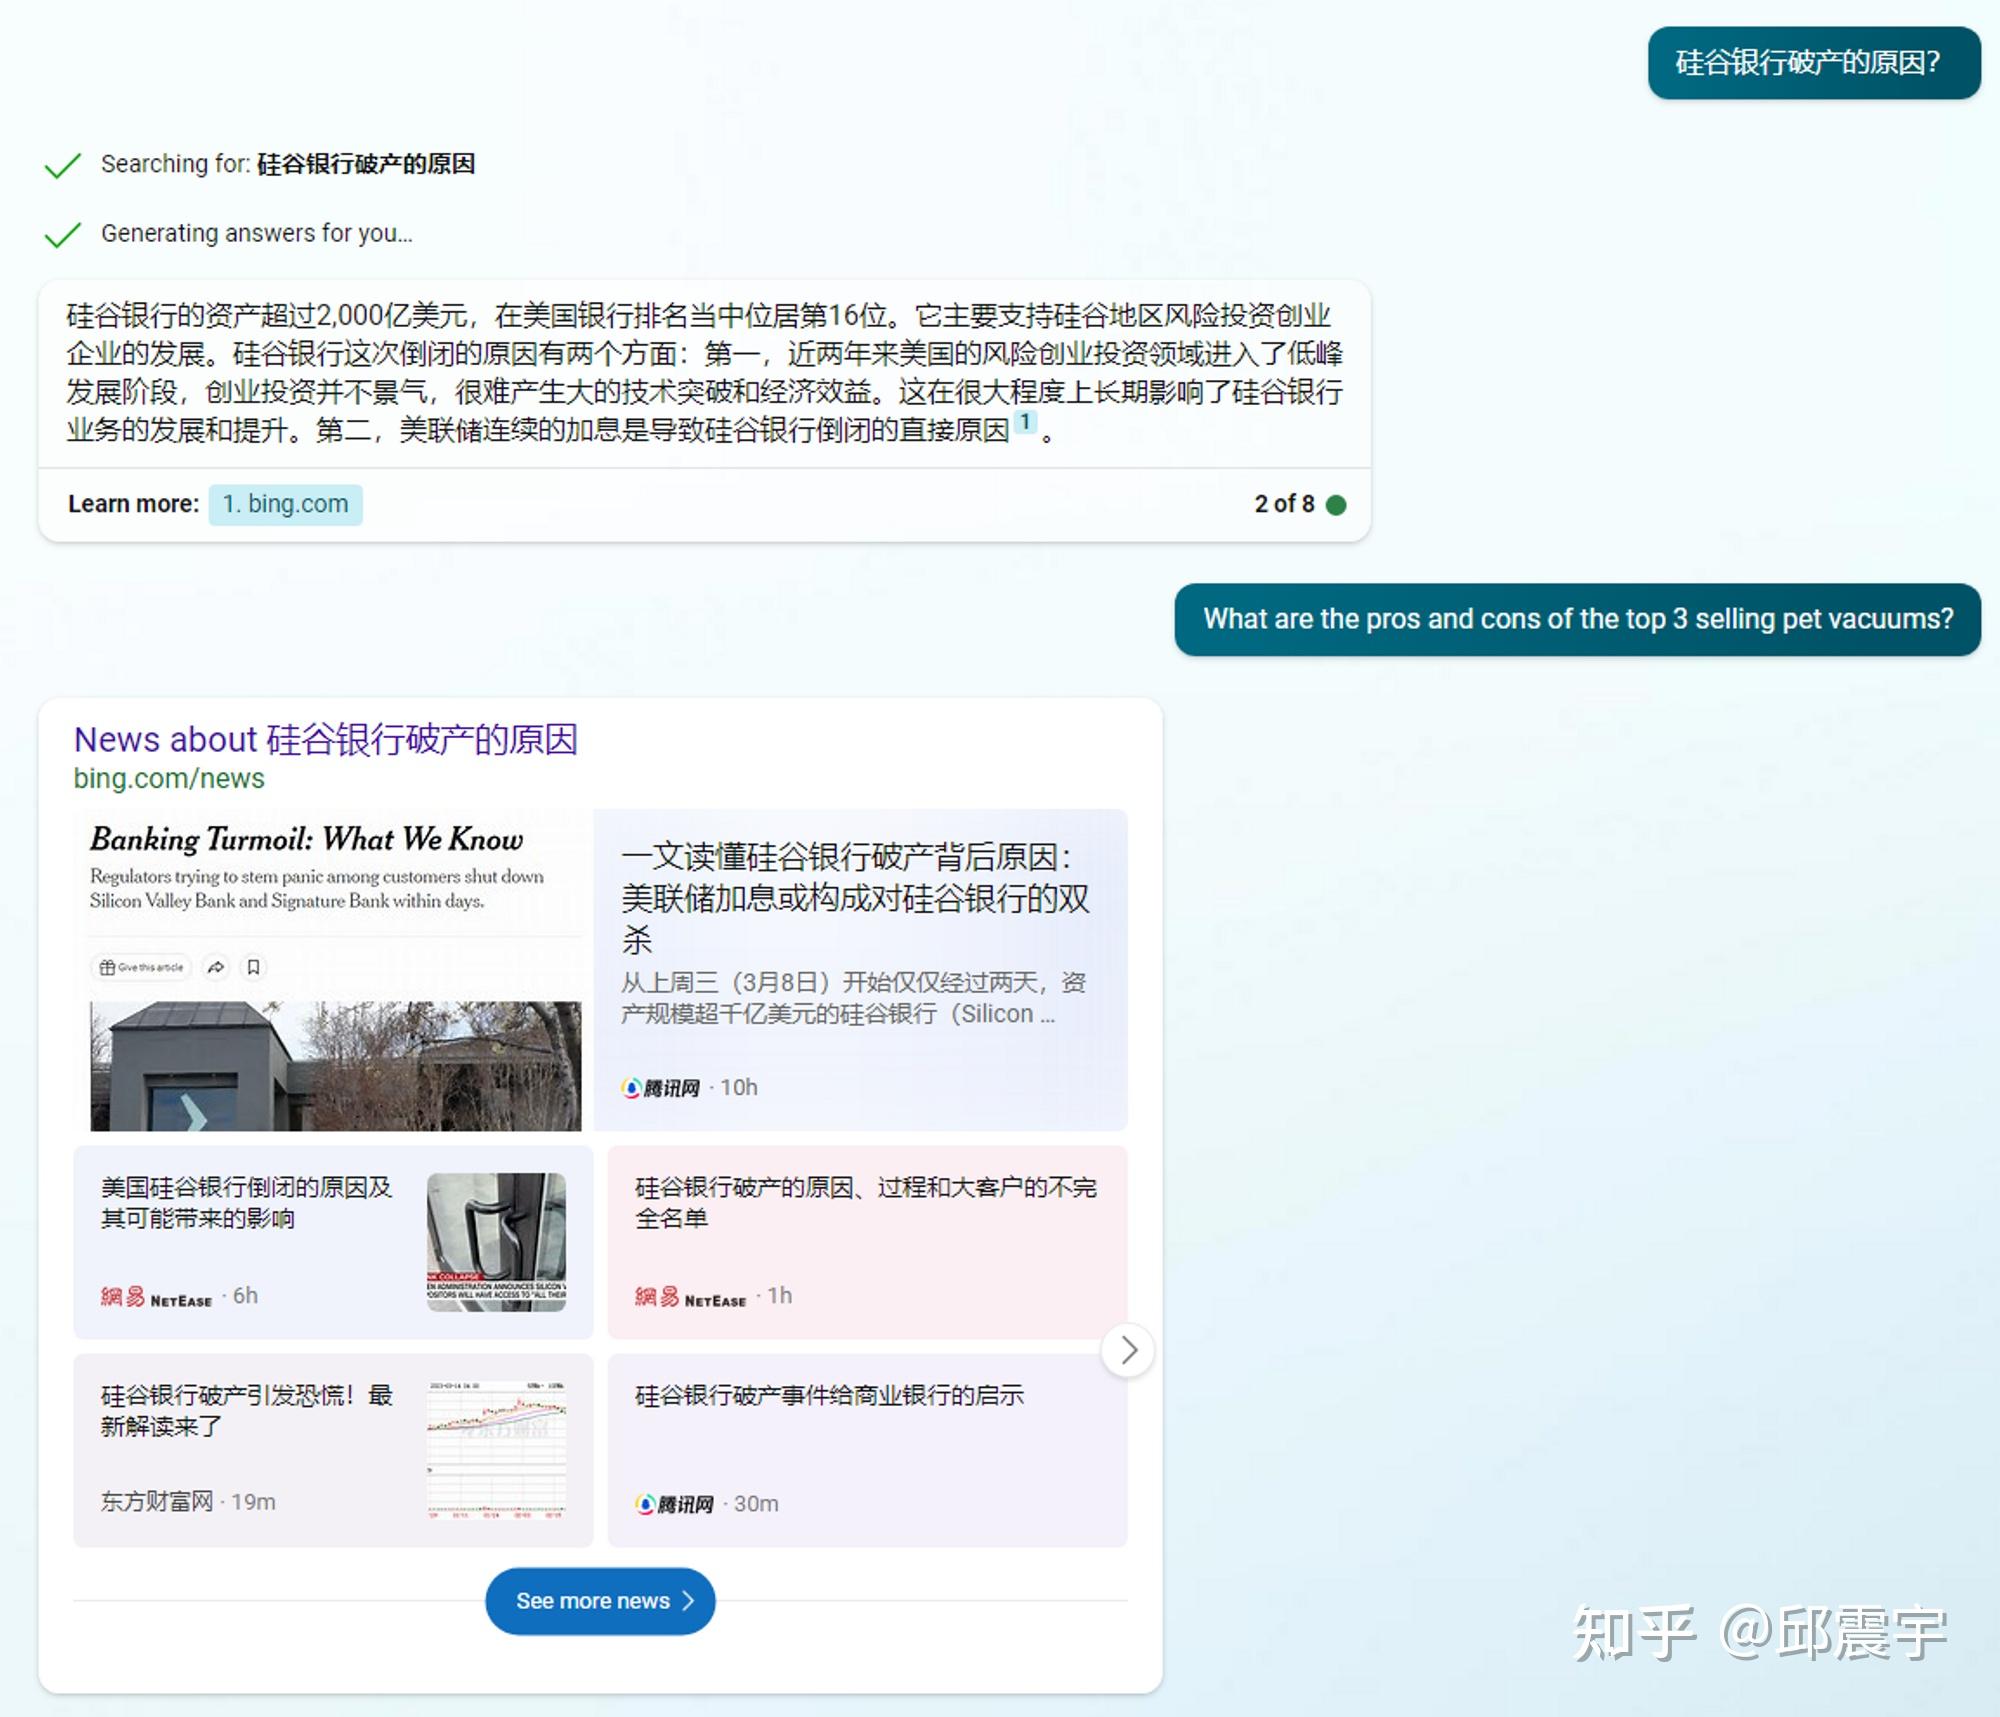Viewport: 2000px width, 1717px height.
Task: Click the pet vacuums question message bubble
Action: coord(1578,619)
